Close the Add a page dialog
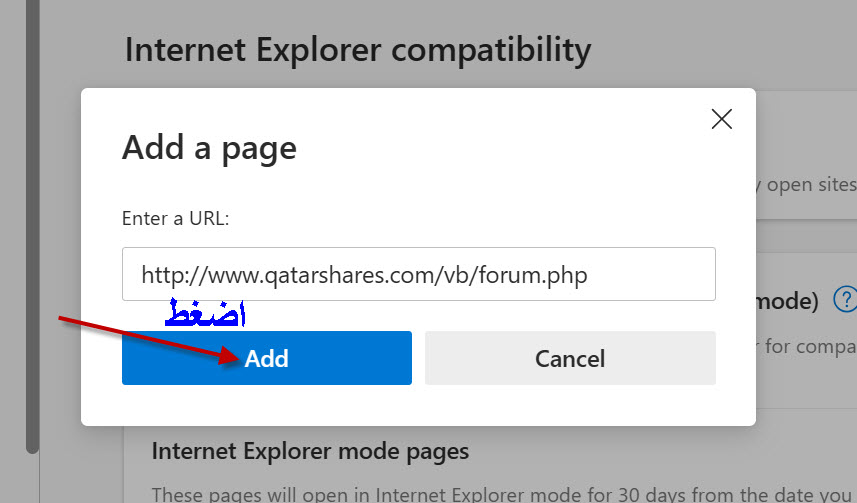The height and width of the screenshot is (503, 857). [x=721, y=119]
